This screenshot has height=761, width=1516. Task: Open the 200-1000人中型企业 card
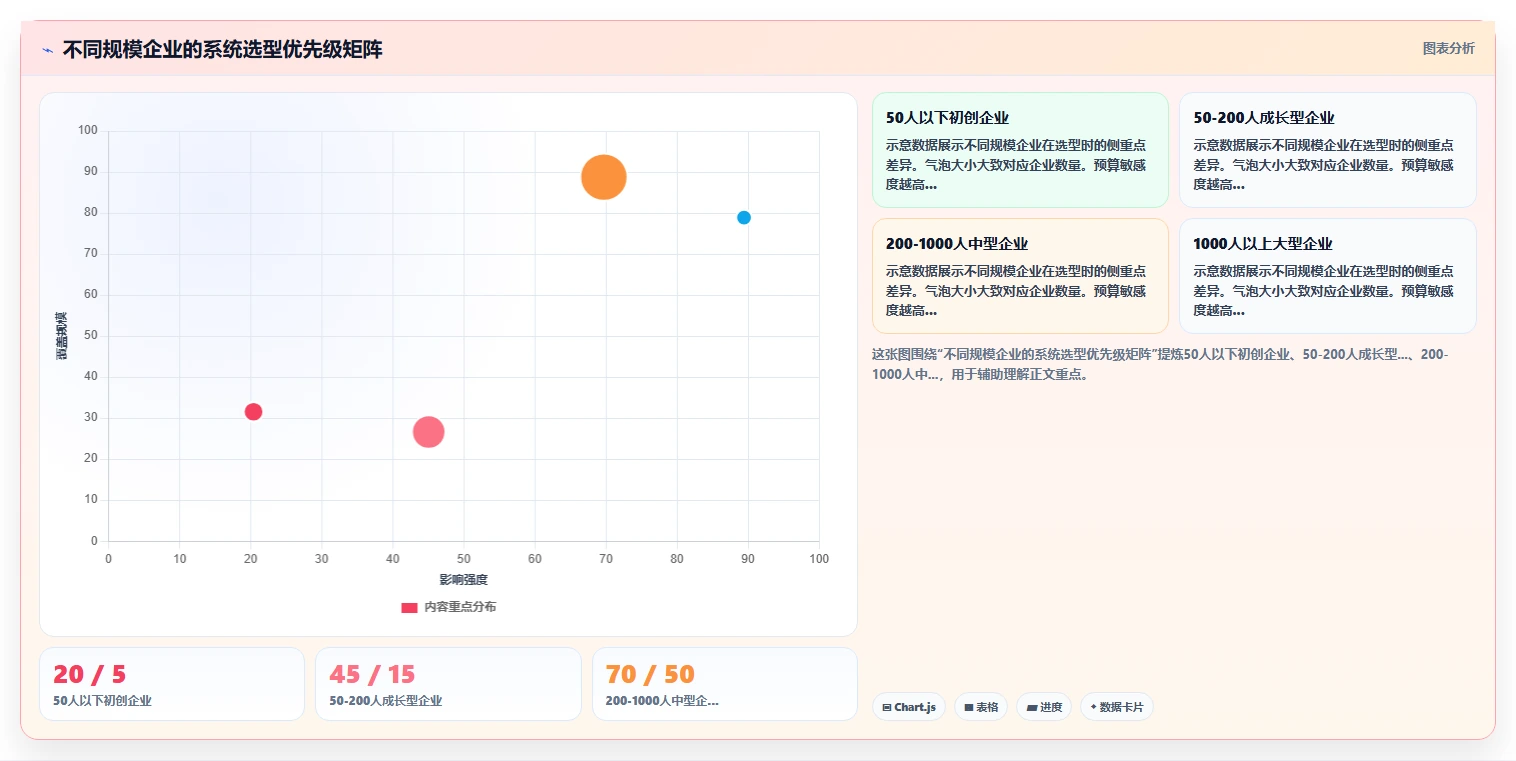1020,276
